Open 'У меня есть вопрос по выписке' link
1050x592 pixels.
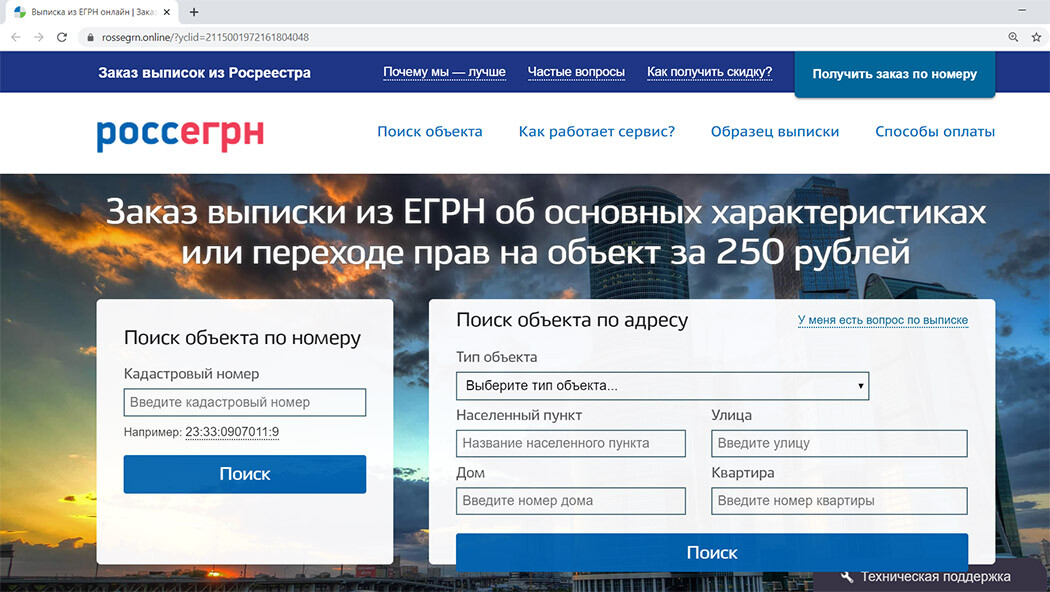point(883,320)
